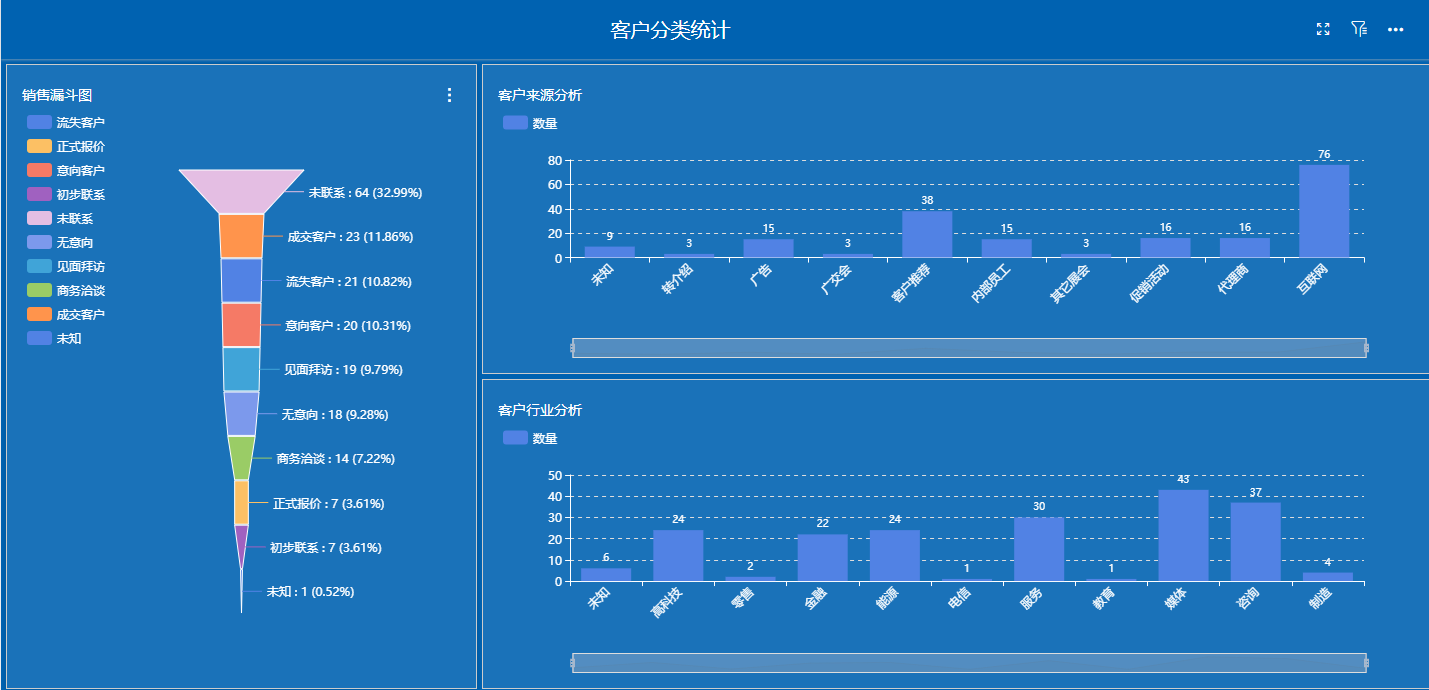Click the 客户来源分析 zoom slider bar
This screenshot has height=690, width=1429.
point(969,348)
